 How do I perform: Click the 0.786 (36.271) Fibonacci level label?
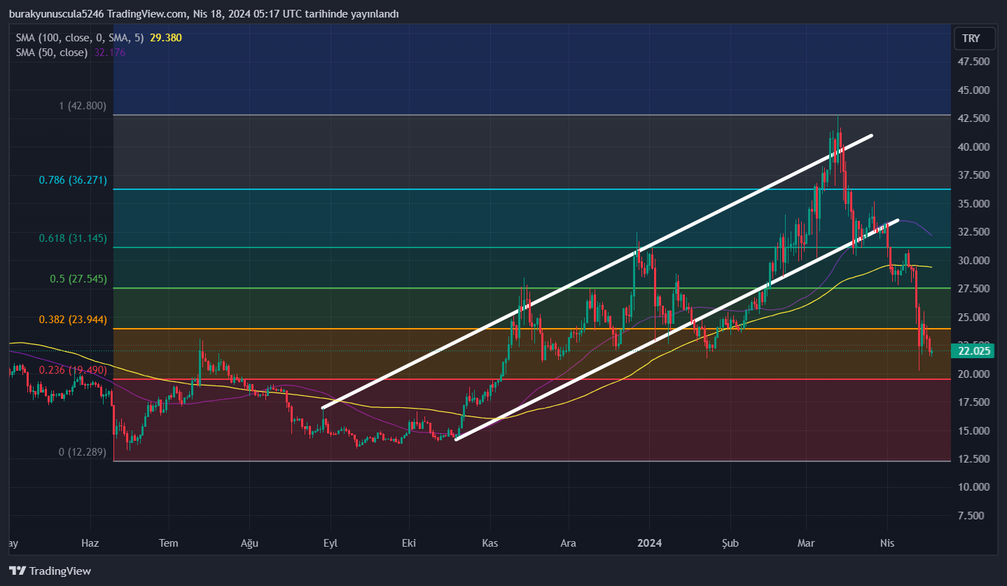[72, 181]
